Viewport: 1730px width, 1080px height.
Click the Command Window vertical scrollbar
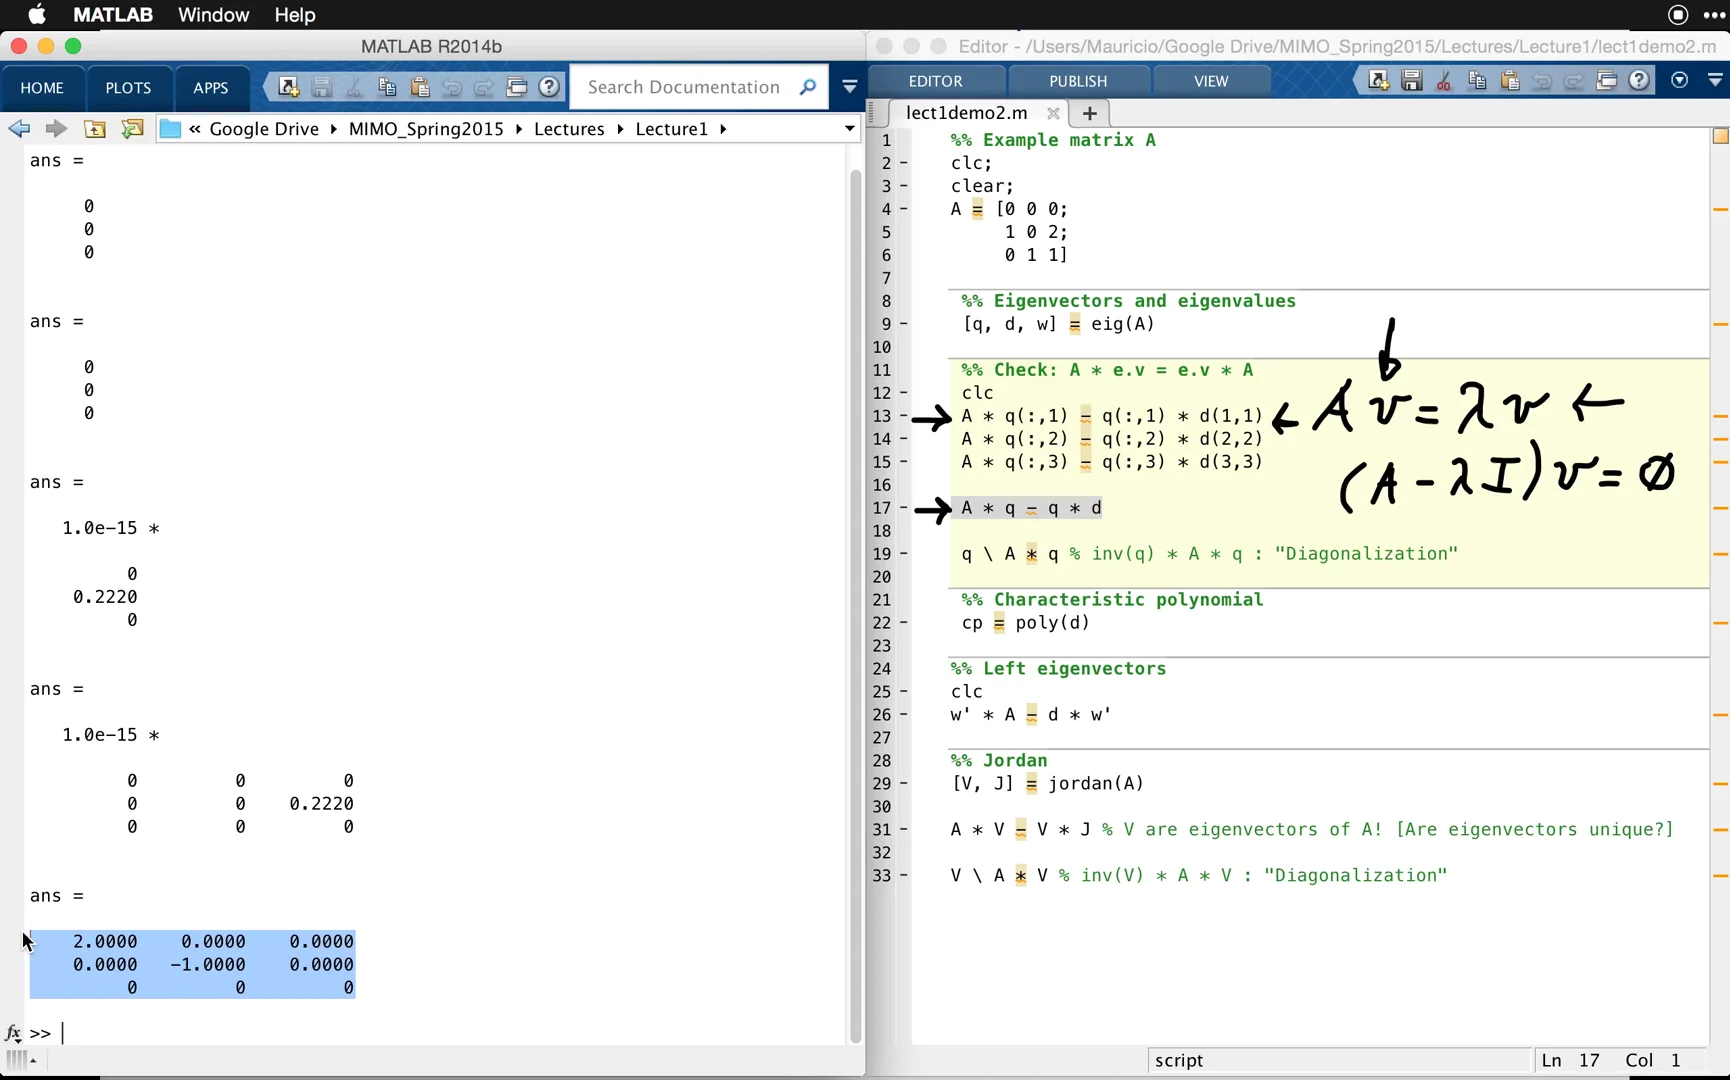855,605
